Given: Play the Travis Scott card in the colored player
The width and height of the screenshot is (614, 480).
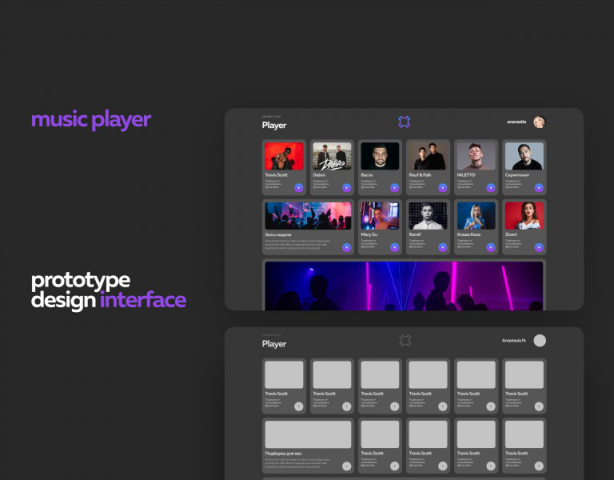Looking at the screenshot, I should click(x=299, y=188).
